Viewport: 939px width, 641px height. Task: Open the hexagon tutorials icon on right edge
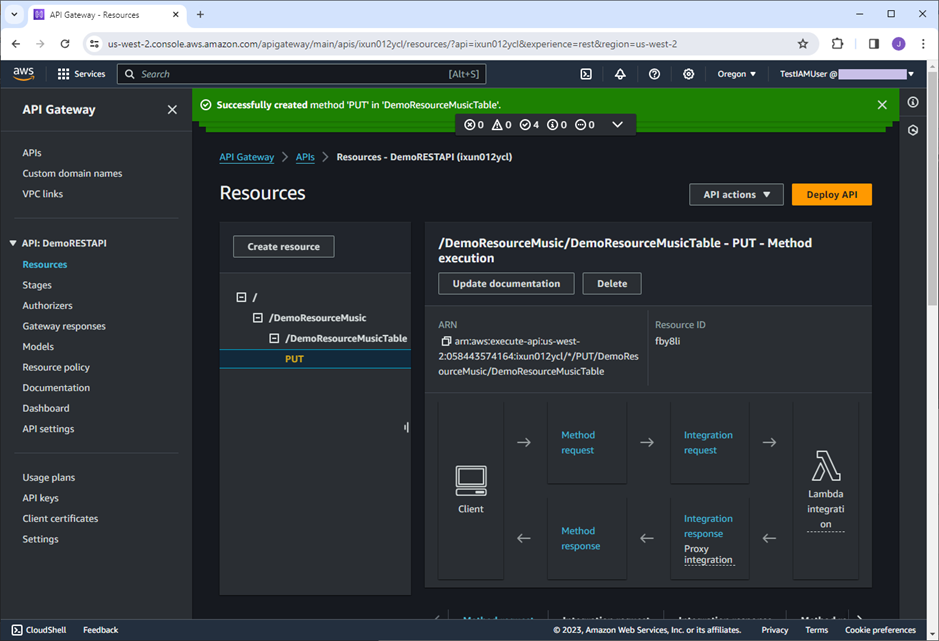pyautogui.click(x=913, y=130)
